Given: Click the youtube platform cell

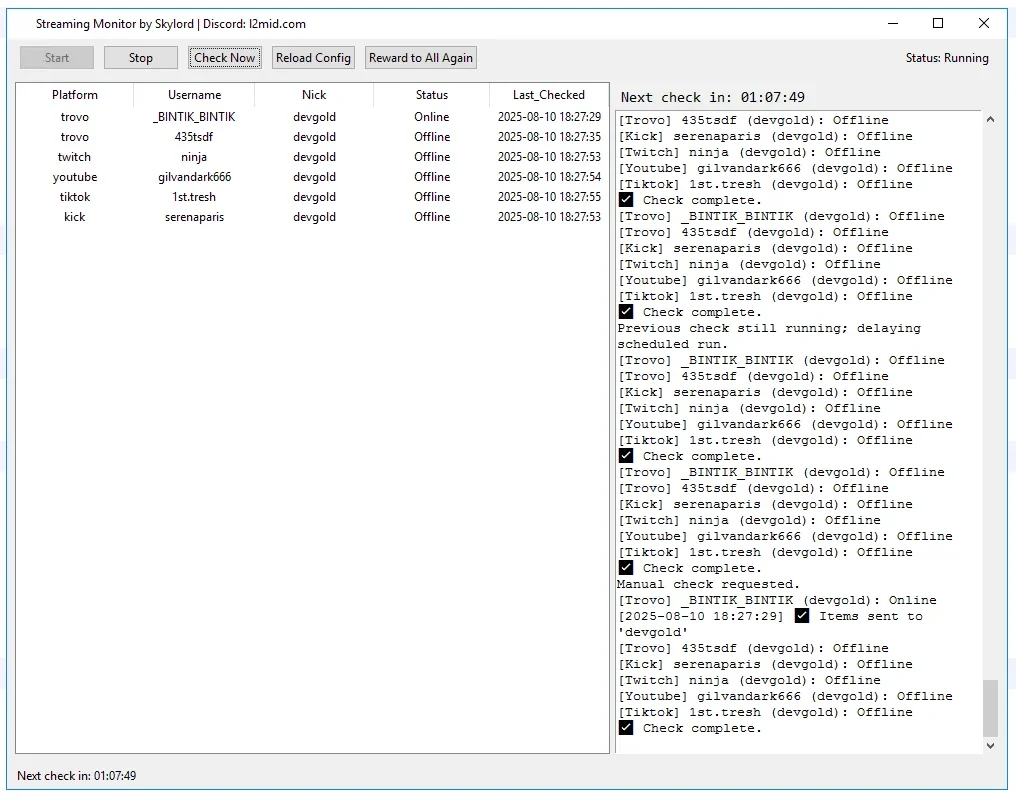Looking at the screenshot, I should tap(75, 177).
